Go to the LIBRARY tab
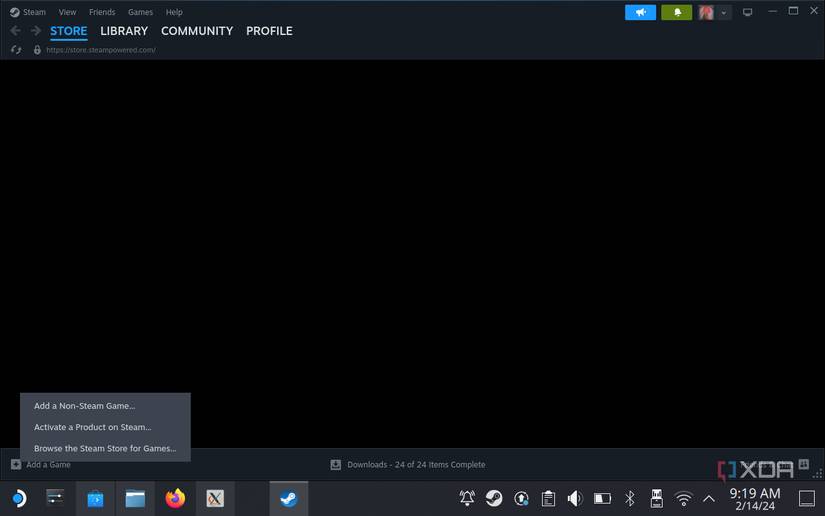Image resolution: width=825 pixels, height=516 pixels. click(x=124, y=31)
